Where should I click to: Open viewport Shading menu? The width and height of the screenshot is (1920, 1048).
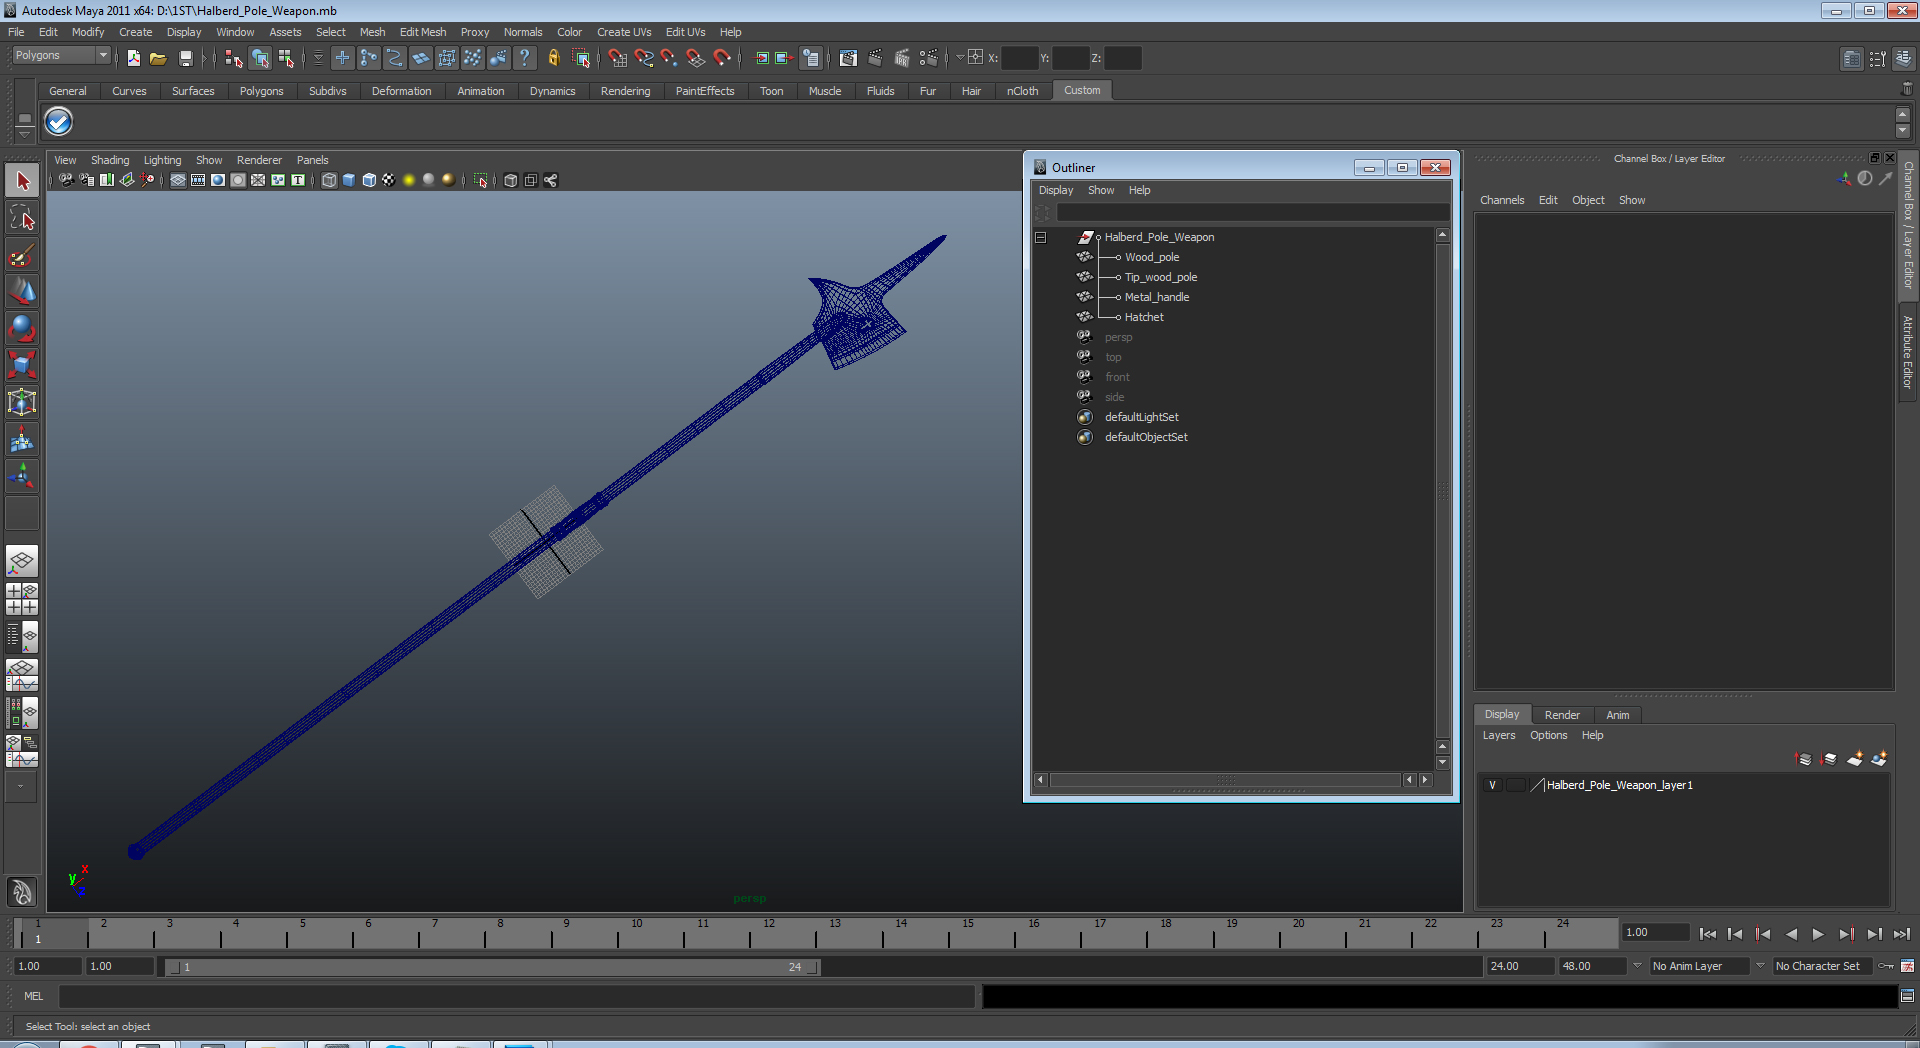tap(110, 160)
